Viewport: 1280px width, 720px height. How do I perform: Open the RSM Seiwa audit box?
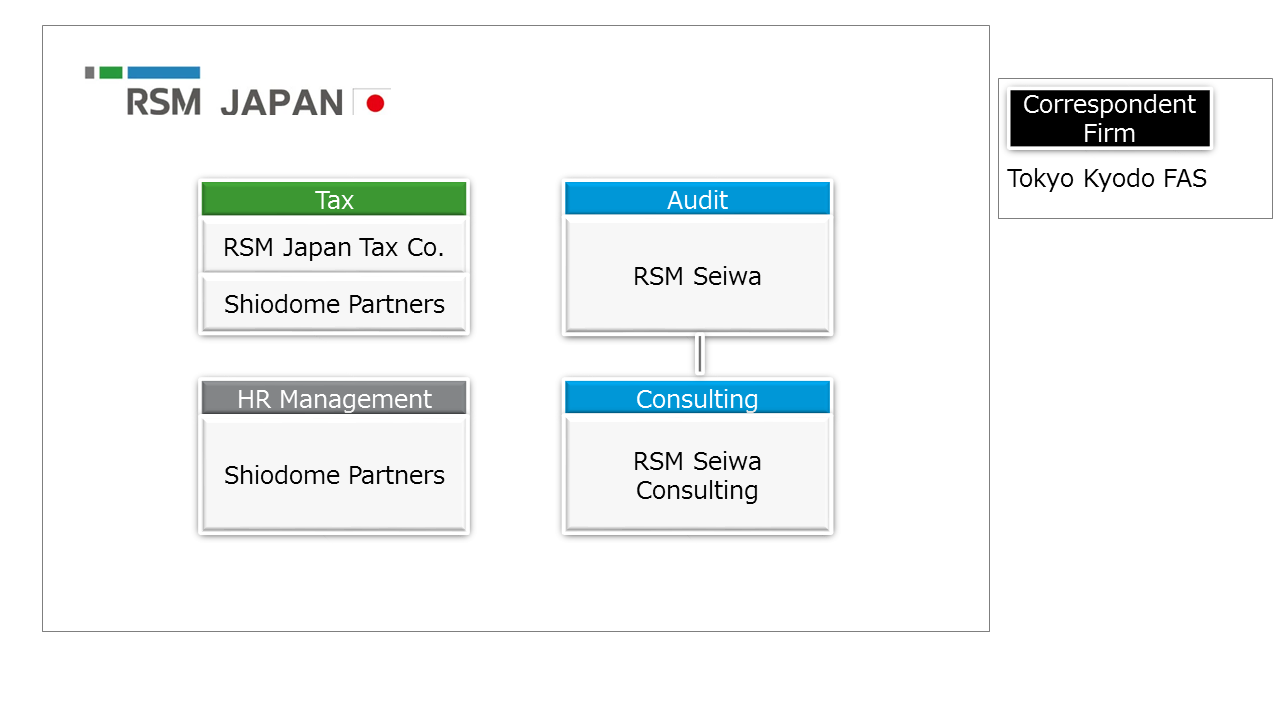point(697,276)
